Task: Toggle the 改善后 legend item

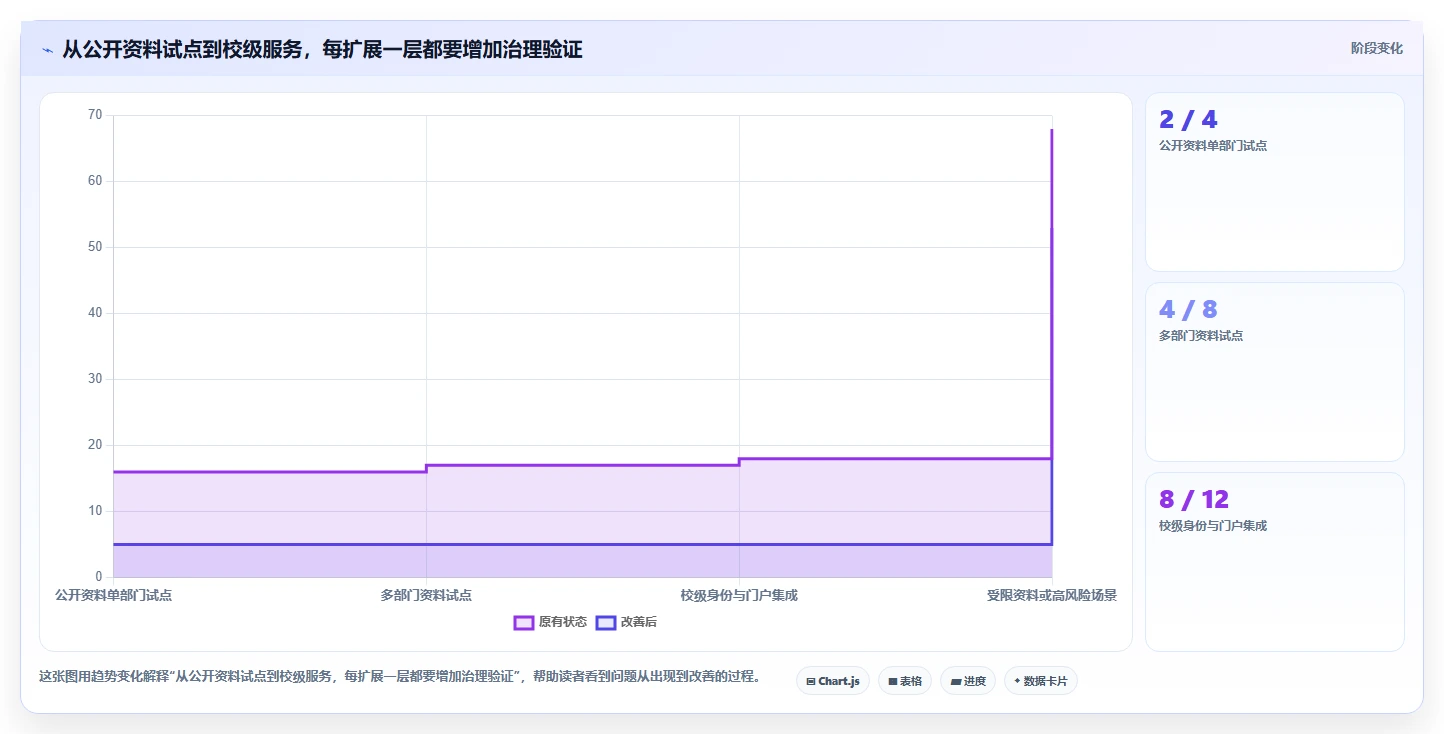Action: point(626,622)
